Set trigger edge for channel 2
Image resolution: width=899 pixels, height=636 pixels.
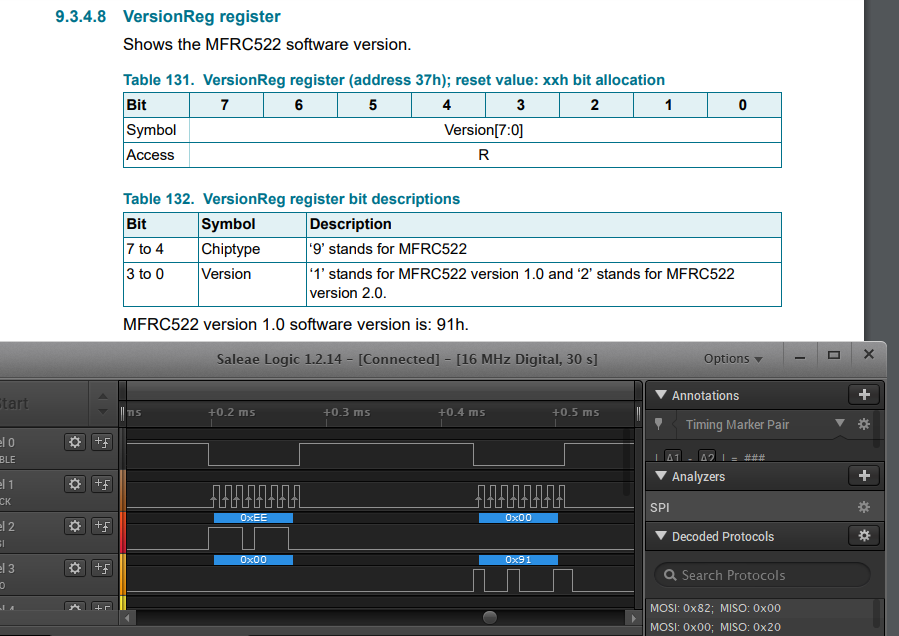(x=102, y=526)
